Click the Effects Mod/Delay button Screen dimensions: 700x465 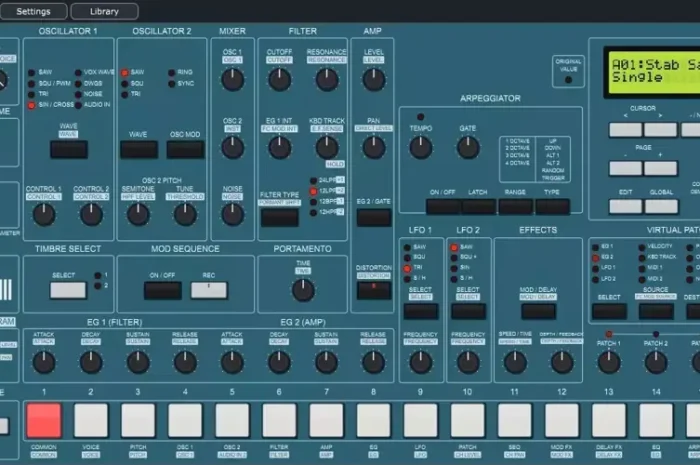[x=538, y=311]
